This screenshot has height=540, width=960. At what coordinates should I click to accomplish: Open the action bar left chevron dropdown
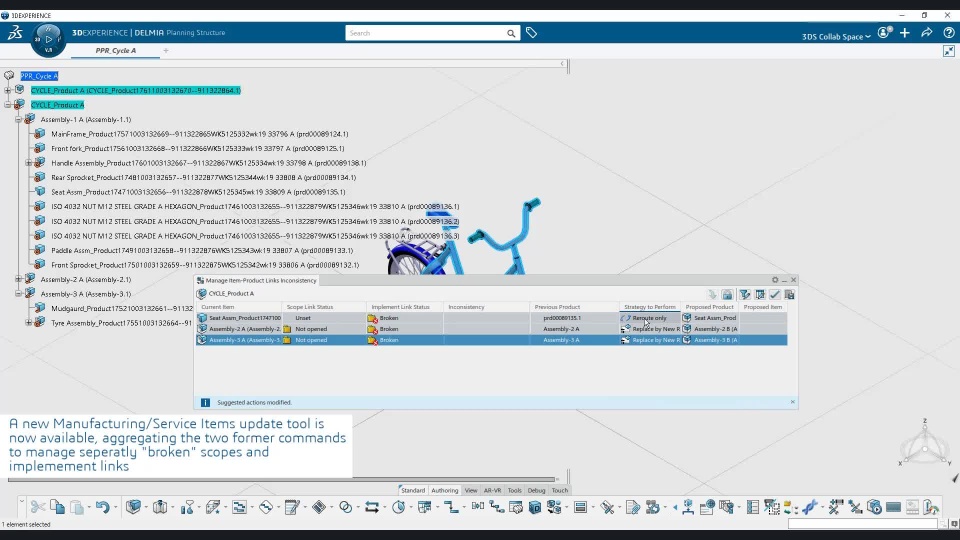(21, 501)
